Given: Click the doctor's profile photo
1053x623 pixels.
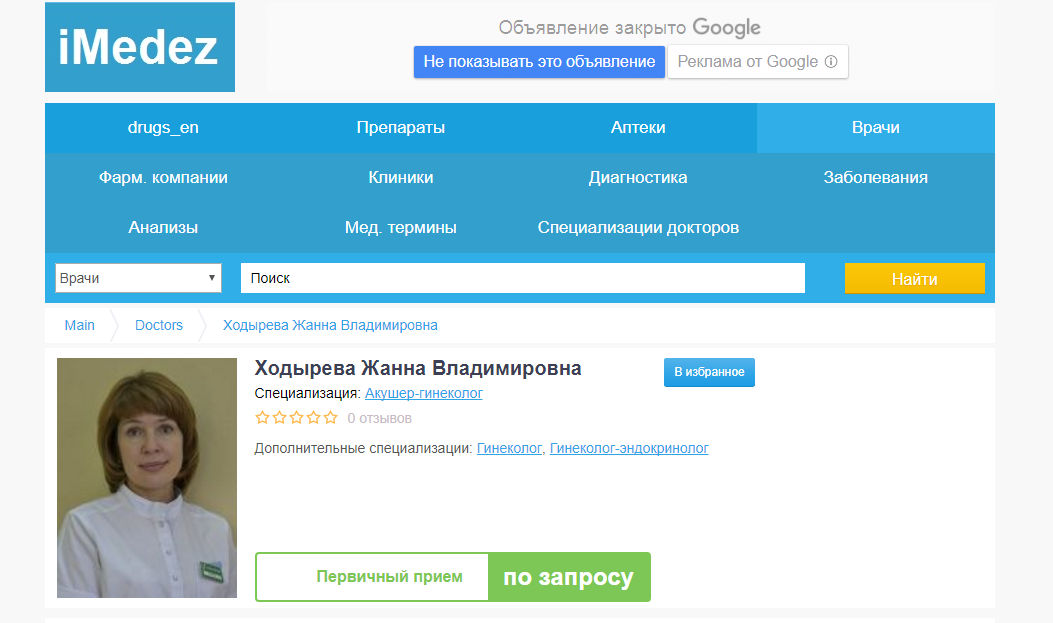Looking at the screenshot, I should tap(147, 478).
